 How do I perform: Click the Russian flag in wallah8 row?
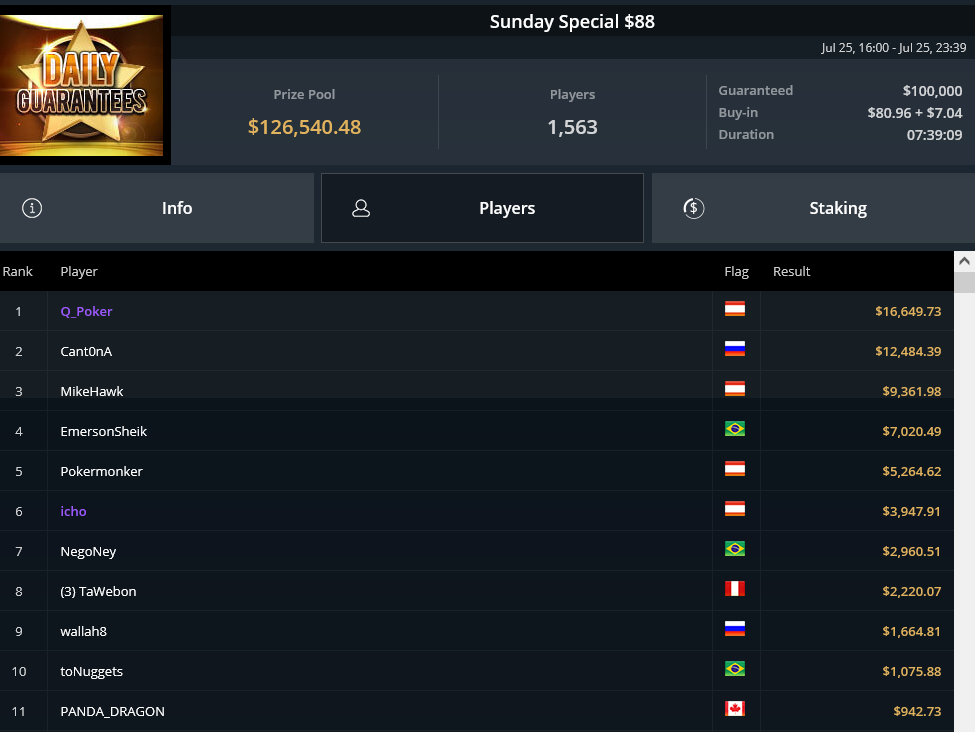coord(734,629)
